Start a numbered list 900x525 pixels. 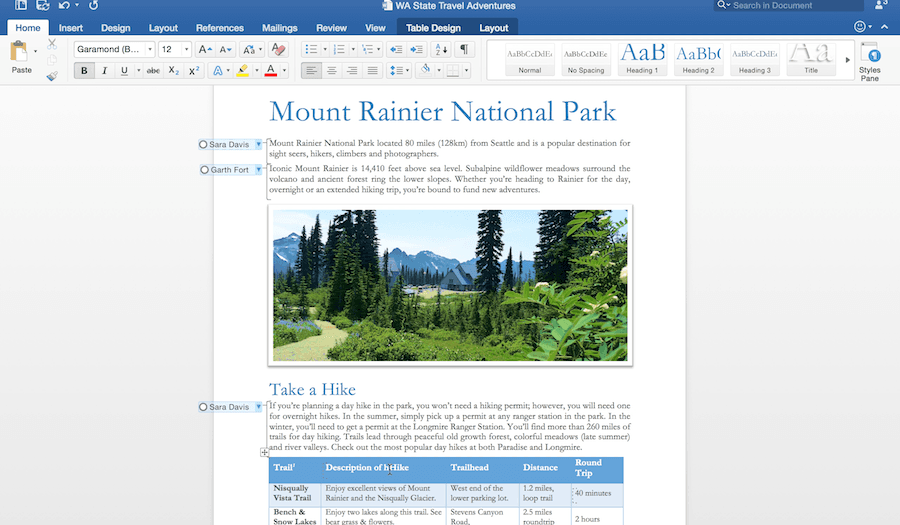[x=339, y=49]
